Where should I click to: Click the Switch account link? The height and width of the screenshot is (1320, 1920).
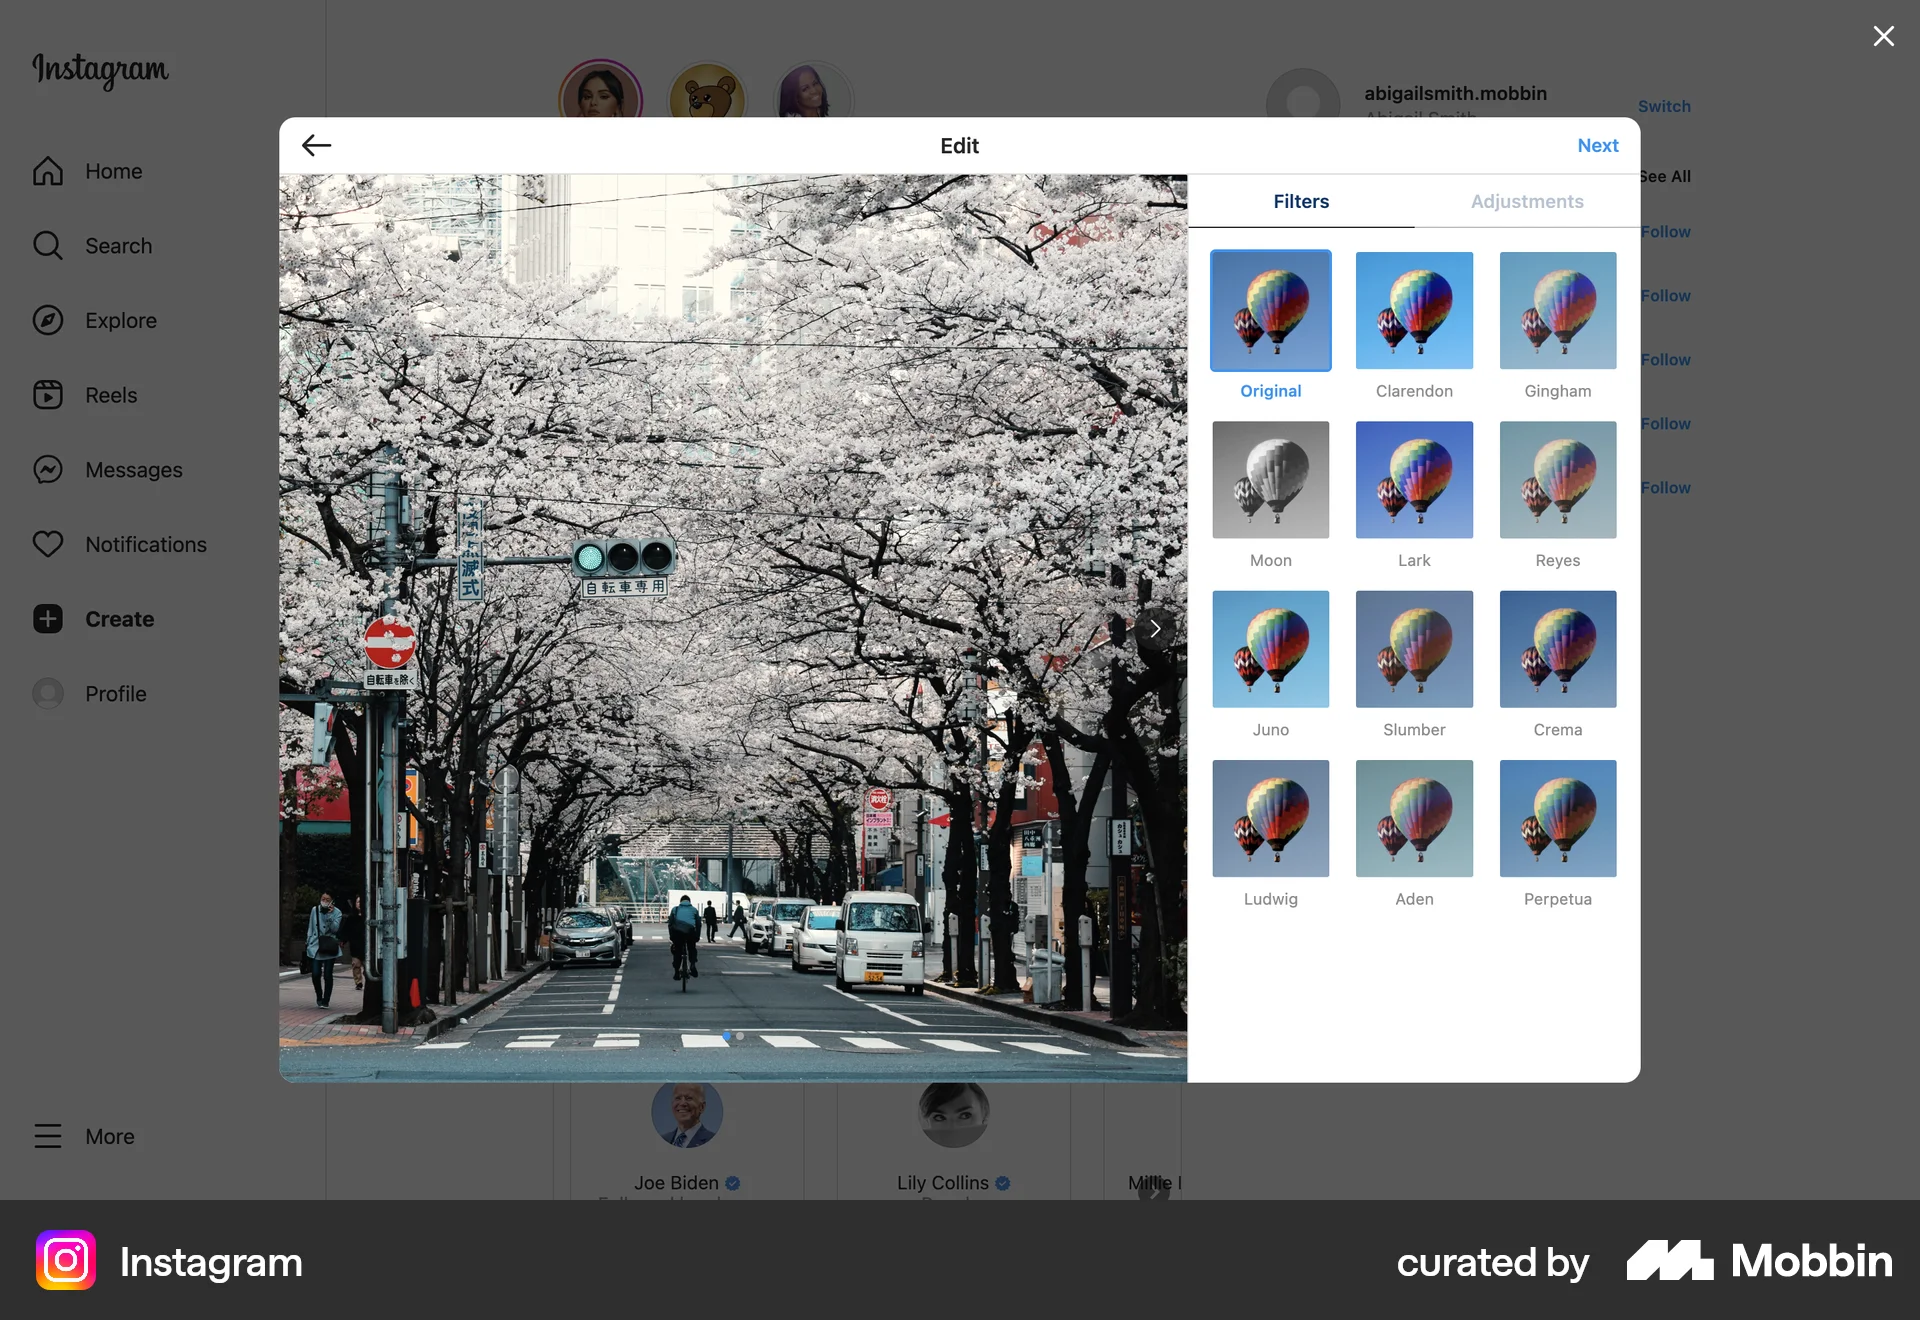coord(1664,106)
